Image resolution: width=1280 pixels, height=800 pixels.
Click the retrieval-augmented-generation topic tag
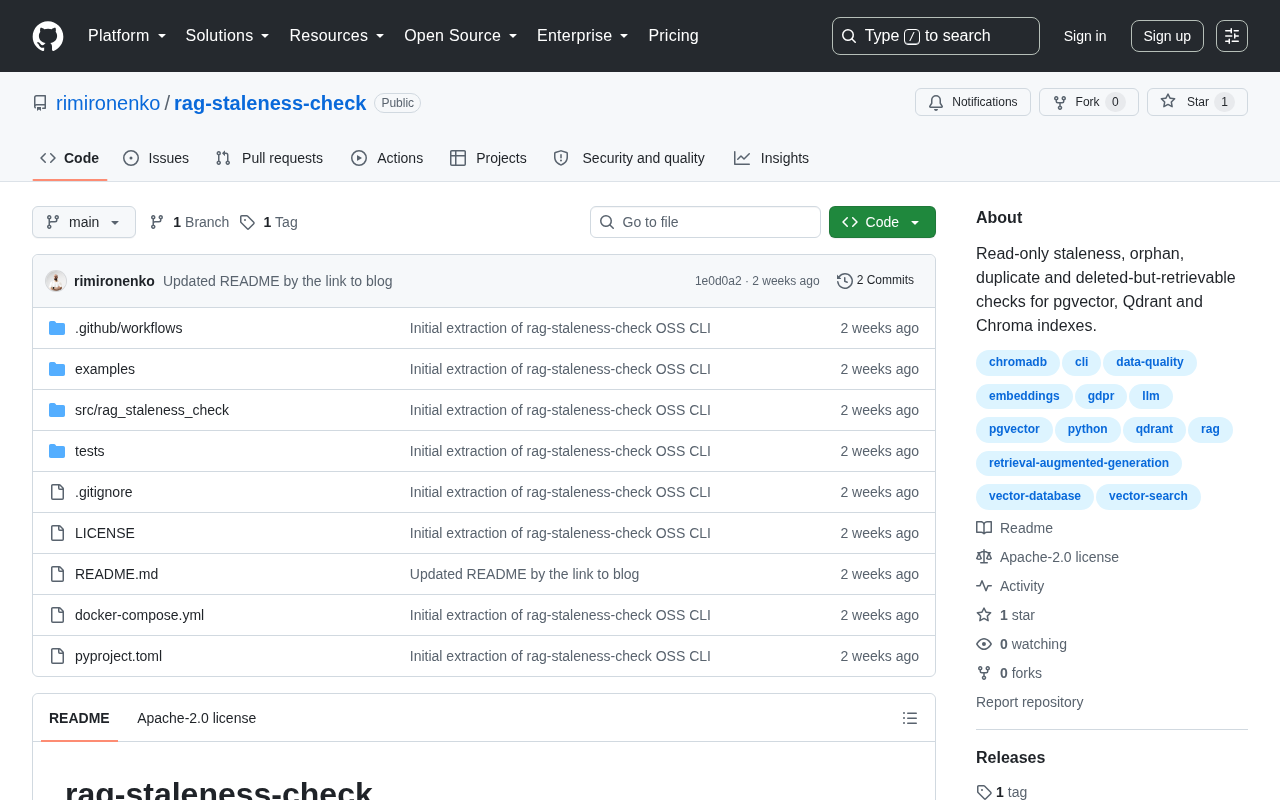pos(1079,463)
